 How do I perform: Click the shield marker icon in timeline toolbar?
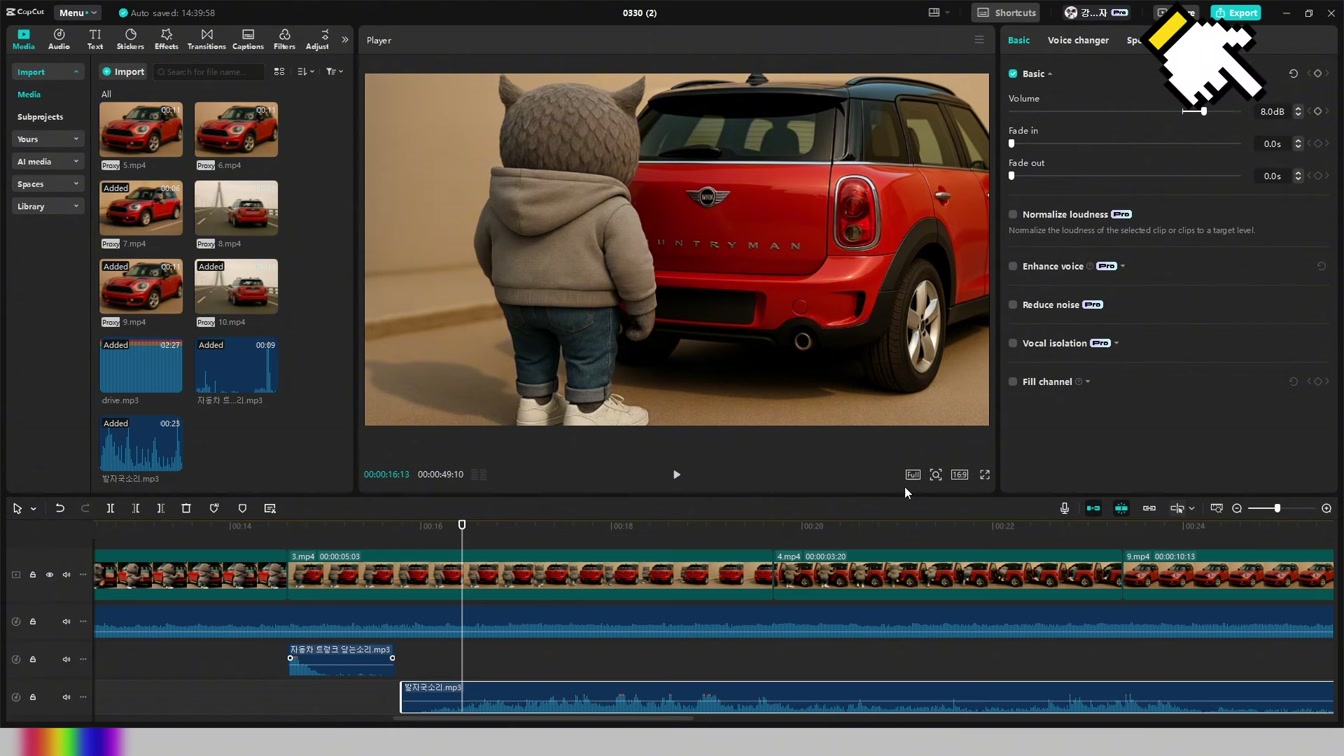coord(214,509)
